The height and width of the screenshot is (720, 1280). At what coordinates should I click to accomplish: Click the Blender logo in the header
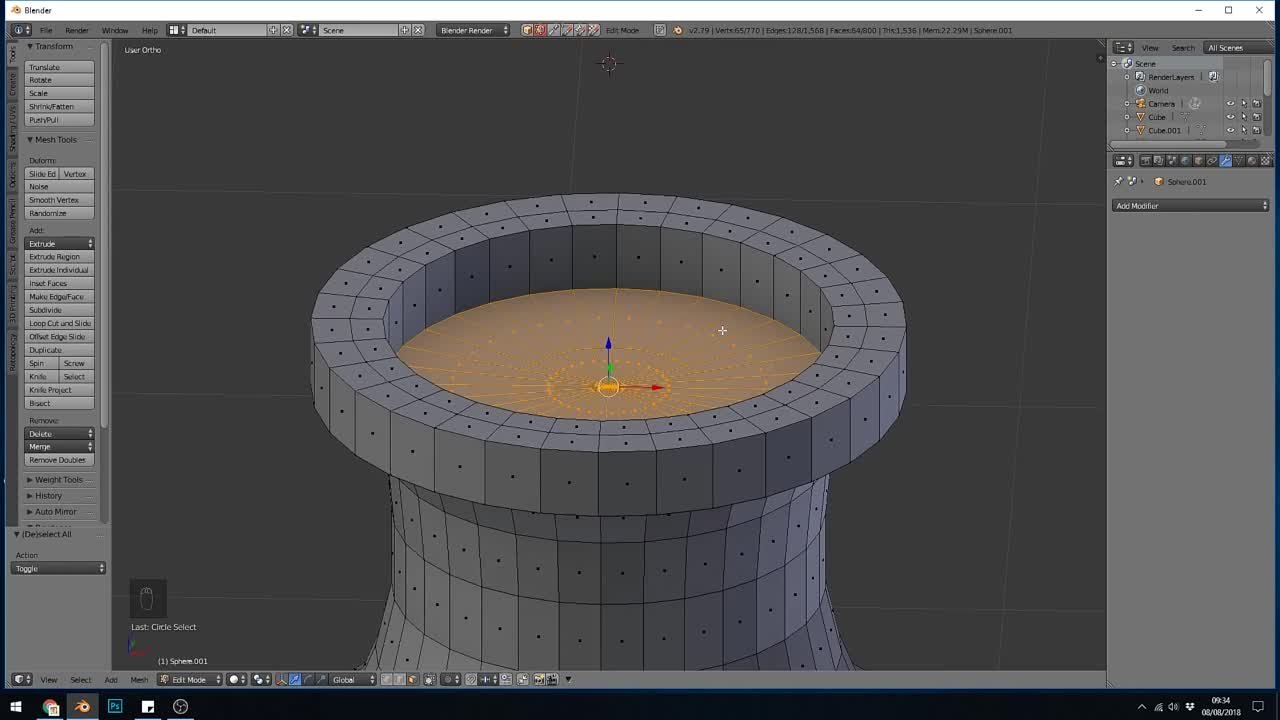click(x=18, y=30)
